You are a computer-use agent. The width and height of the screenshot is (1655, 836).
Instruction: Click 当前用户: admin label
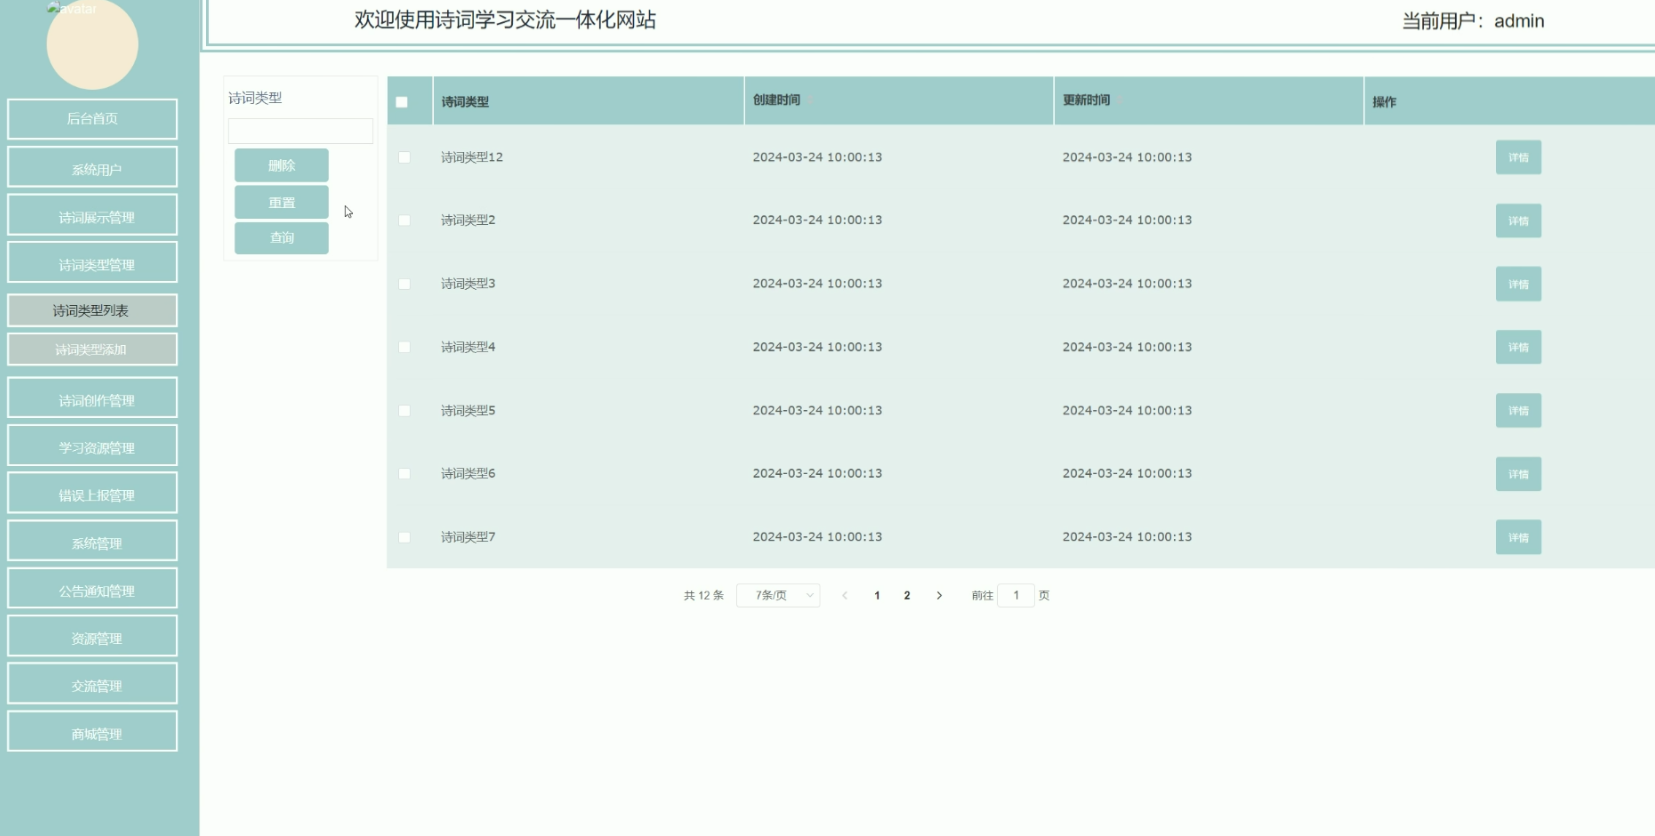pyautogui.click(x=1473, y=21)
